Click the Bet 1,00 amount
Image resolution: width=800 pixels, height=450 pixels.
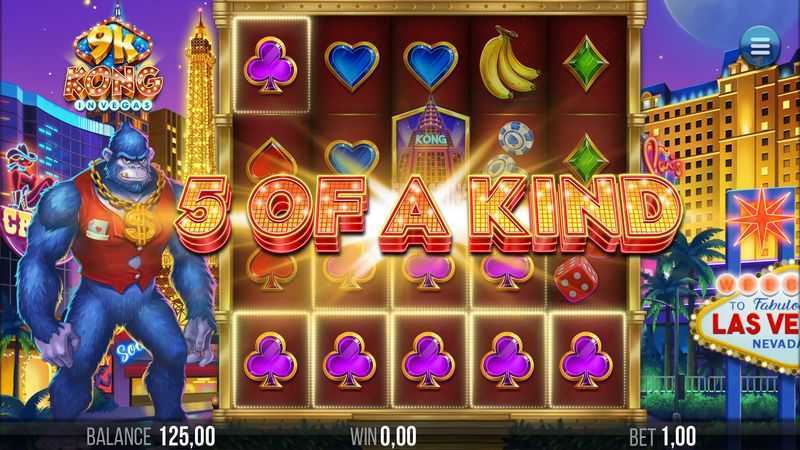click(662, 437)
